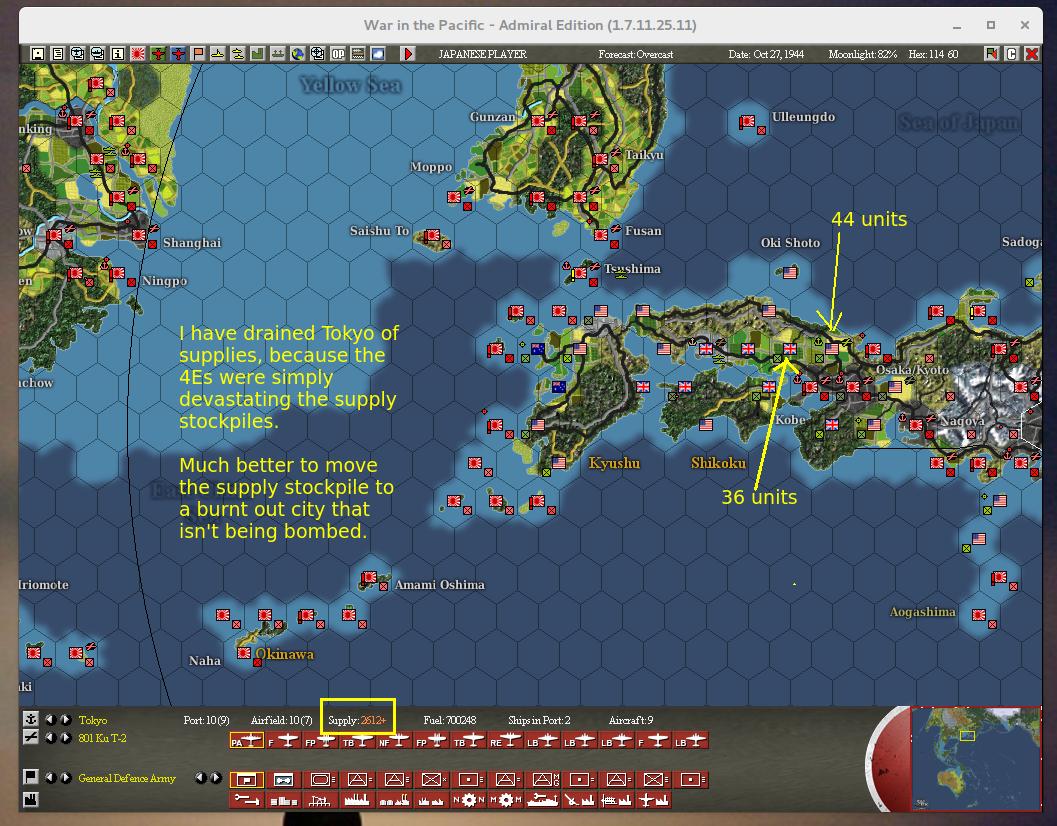Screen dimensions: 1057x826
Task: Click the aircraft factory industry icon
Action: [x=653, y=800]
